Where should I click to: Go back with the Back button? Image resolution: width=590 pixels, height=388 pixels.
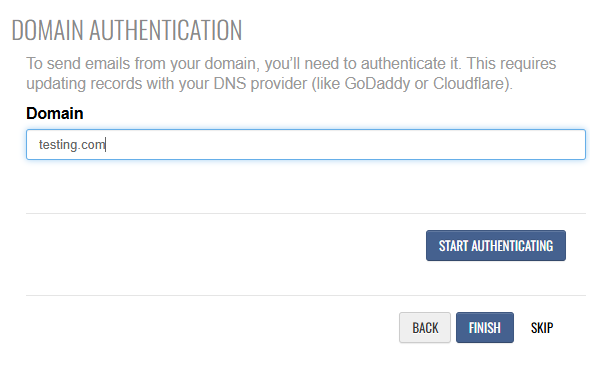point(425,327)
